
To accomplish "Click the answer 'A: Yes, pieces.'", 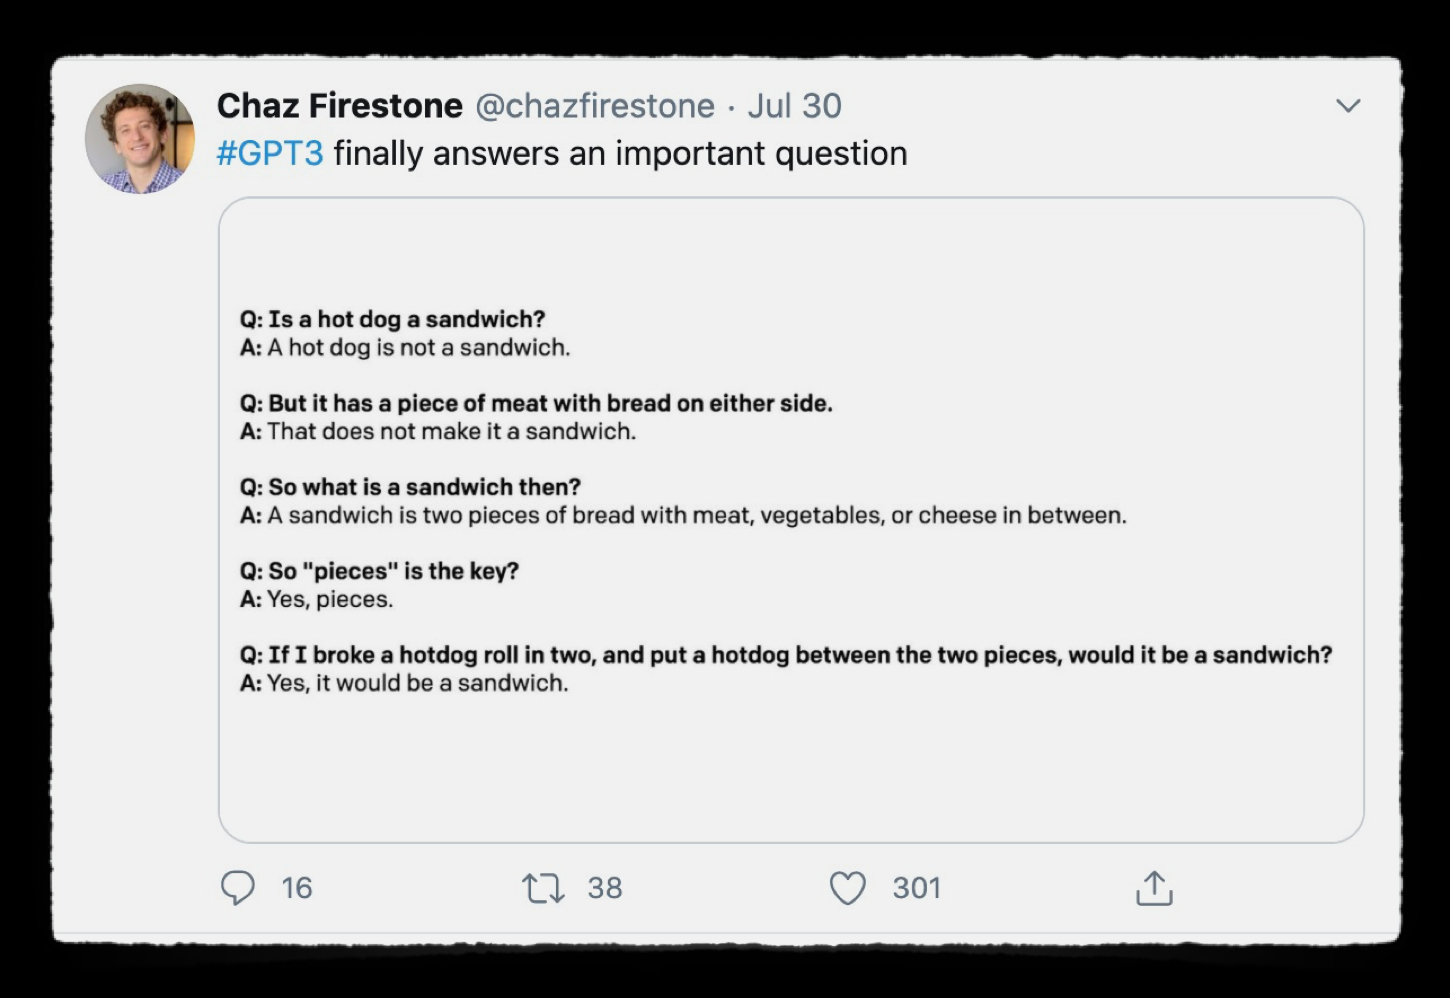I will click(x=317, y=599).
